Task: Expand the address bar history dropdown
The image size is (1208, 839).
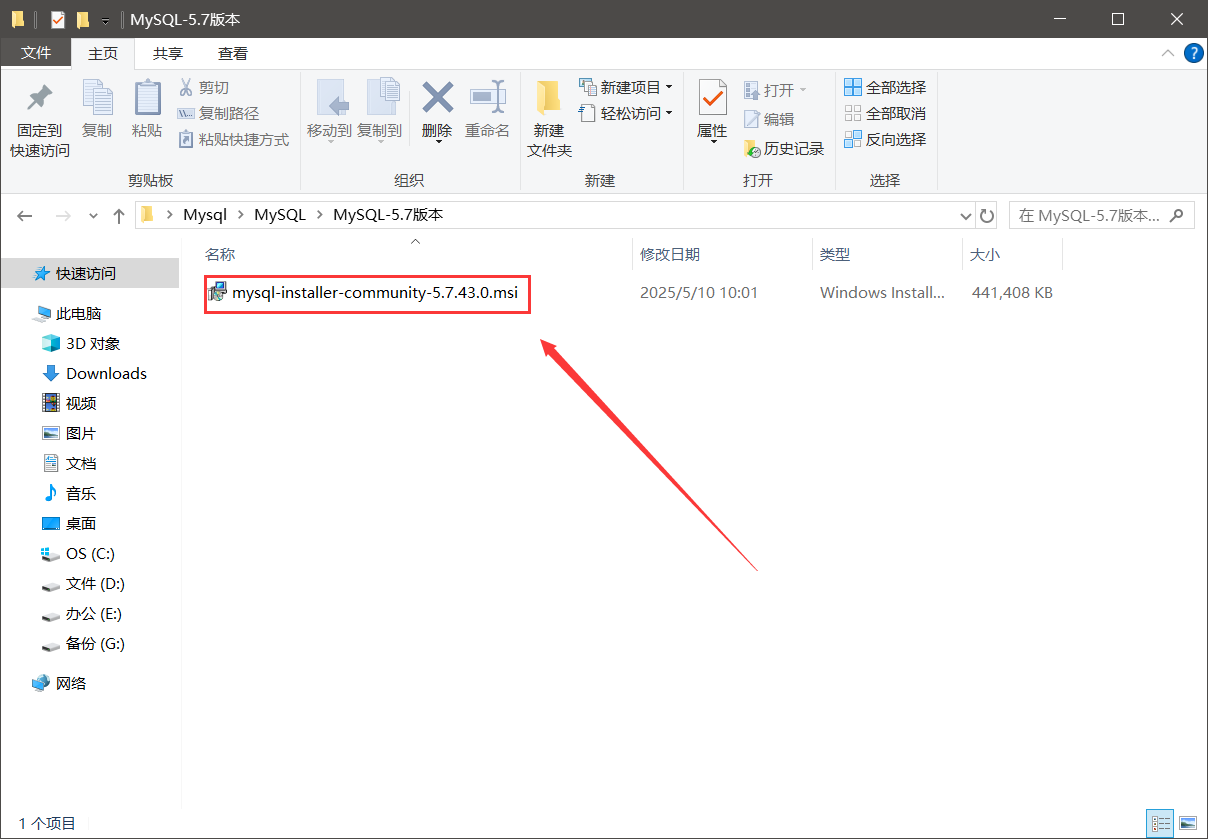Action: pos(965,215)
